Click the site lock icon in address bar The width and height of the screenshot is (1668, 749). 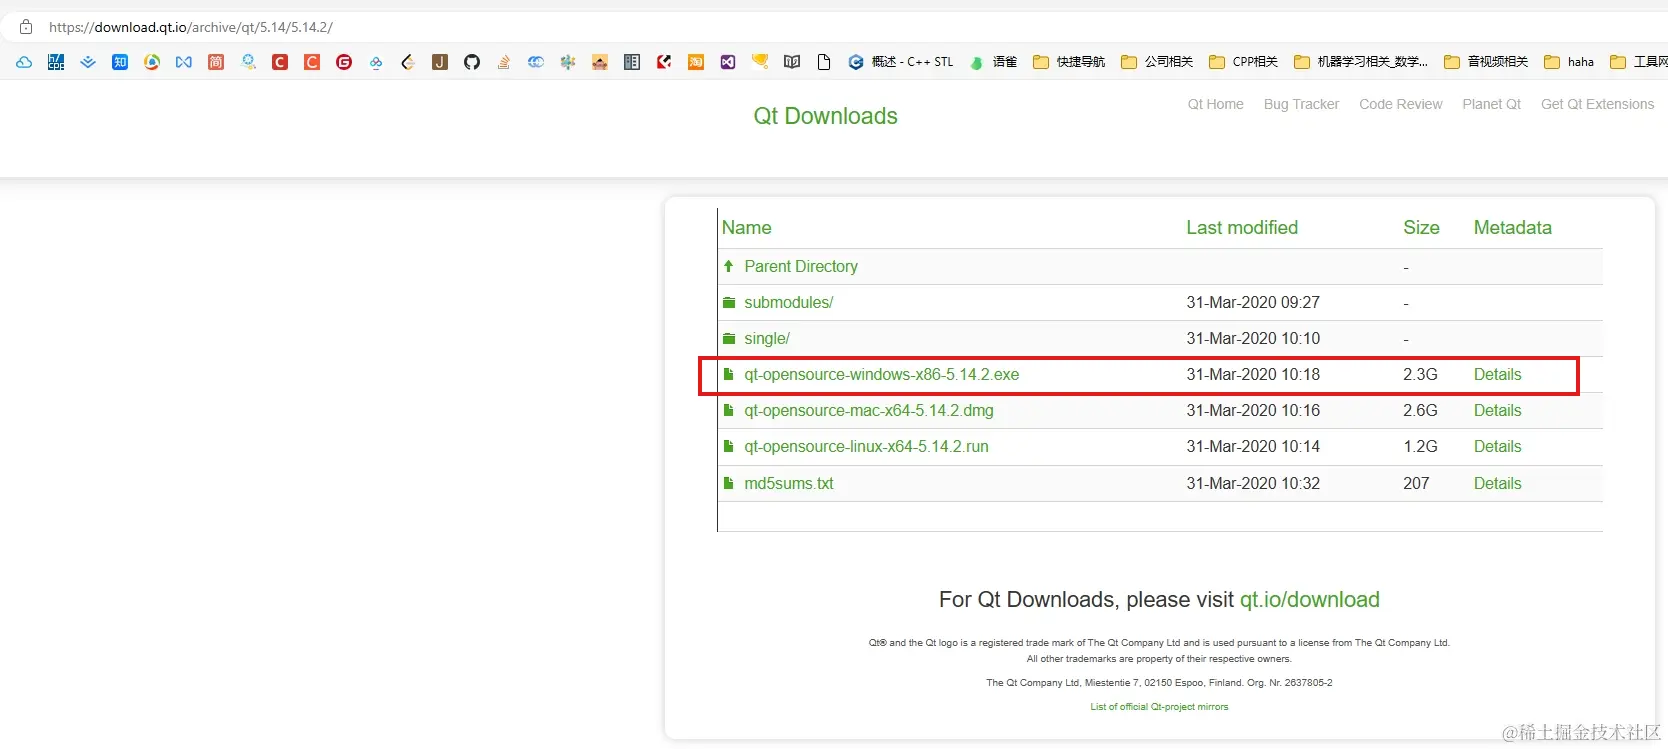pyautogui.click(x=26, y=27)
